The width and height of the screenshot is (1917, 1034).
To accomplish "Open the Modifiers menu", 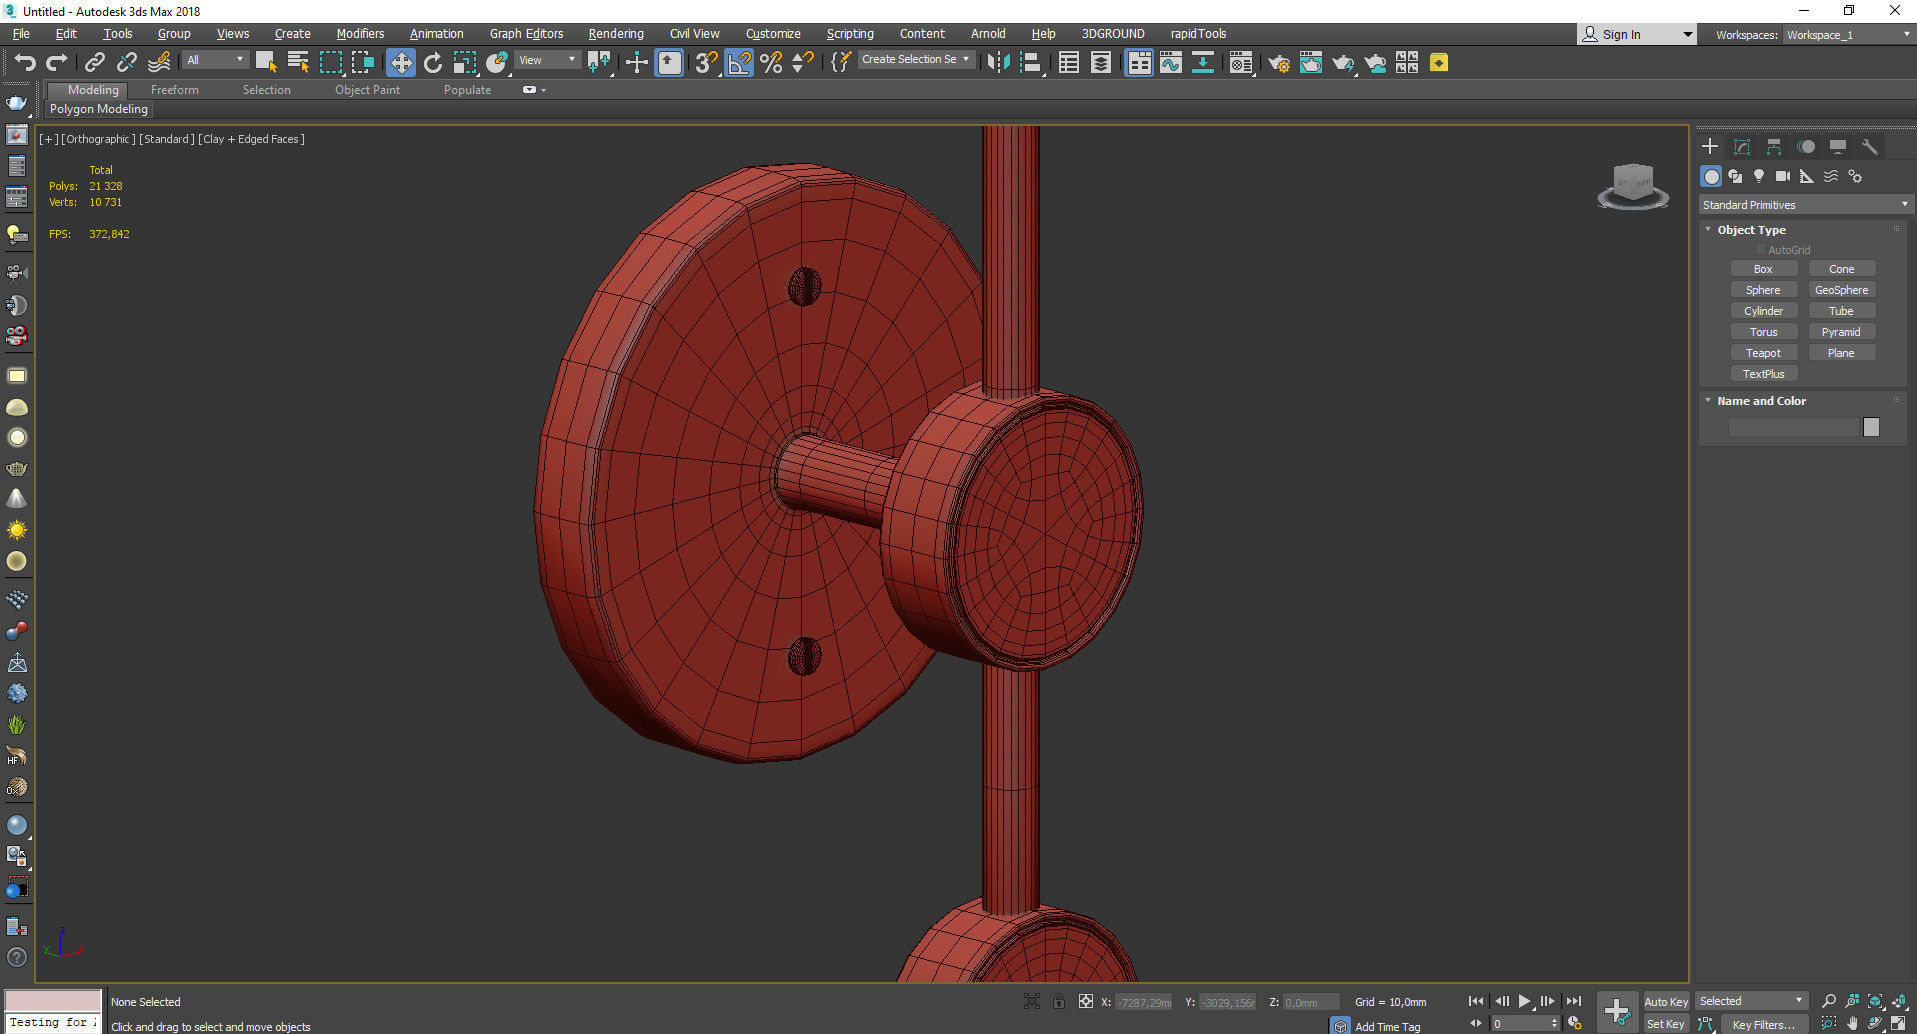I will (360, 34).
